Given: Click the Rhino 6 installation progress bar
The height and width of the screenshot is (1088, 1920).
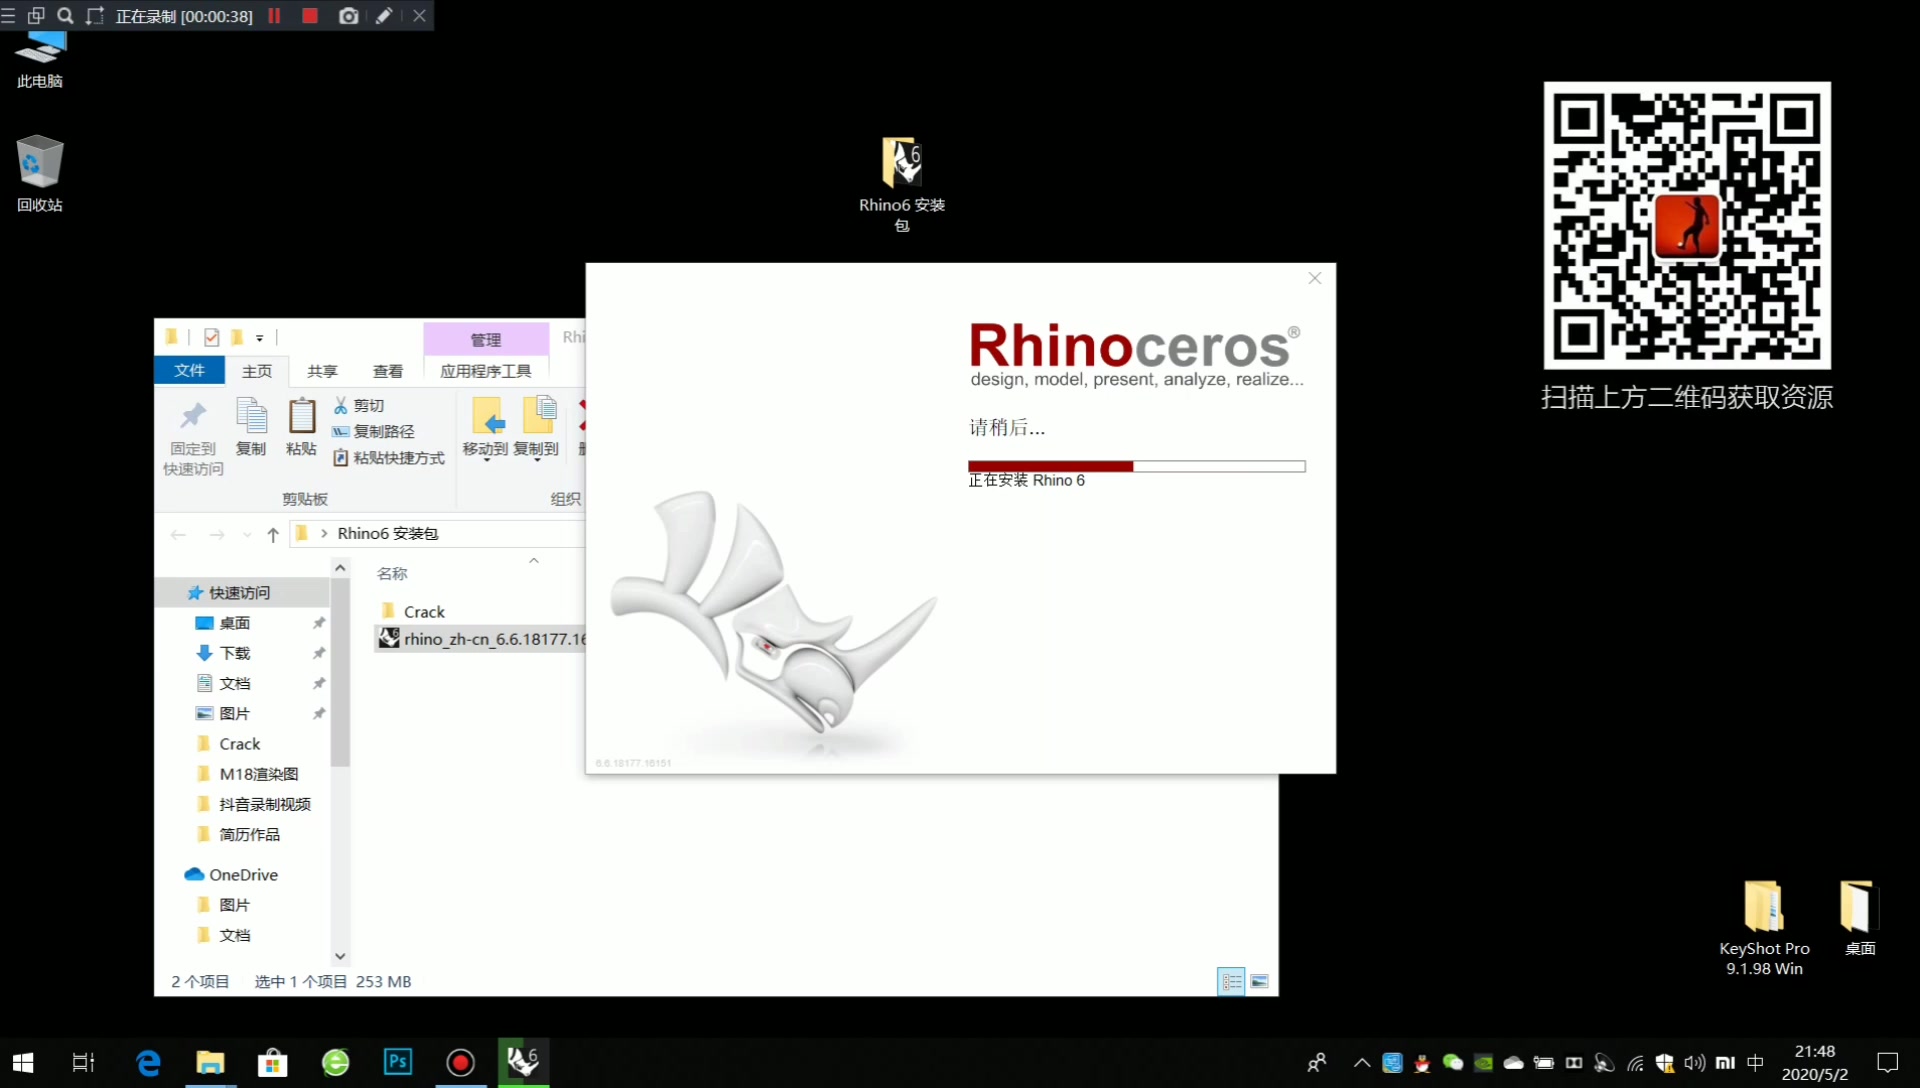Looking at the screenshot, I should (1136, 466).
